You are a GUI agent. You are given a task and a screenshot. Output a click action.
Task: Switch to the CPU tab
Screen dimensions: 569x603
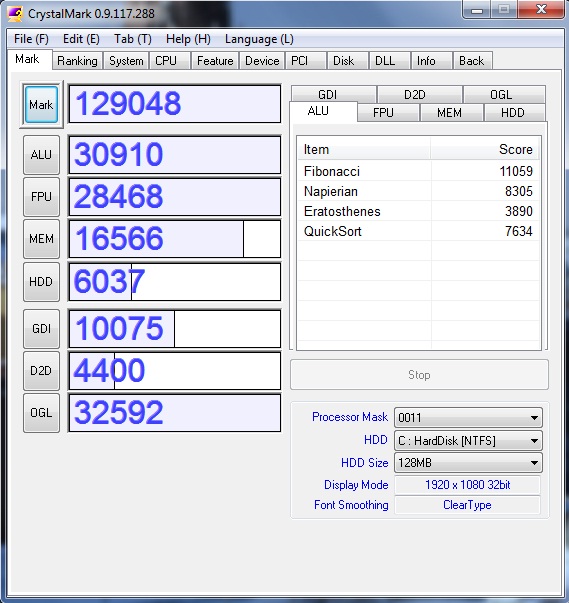(166, 61)
